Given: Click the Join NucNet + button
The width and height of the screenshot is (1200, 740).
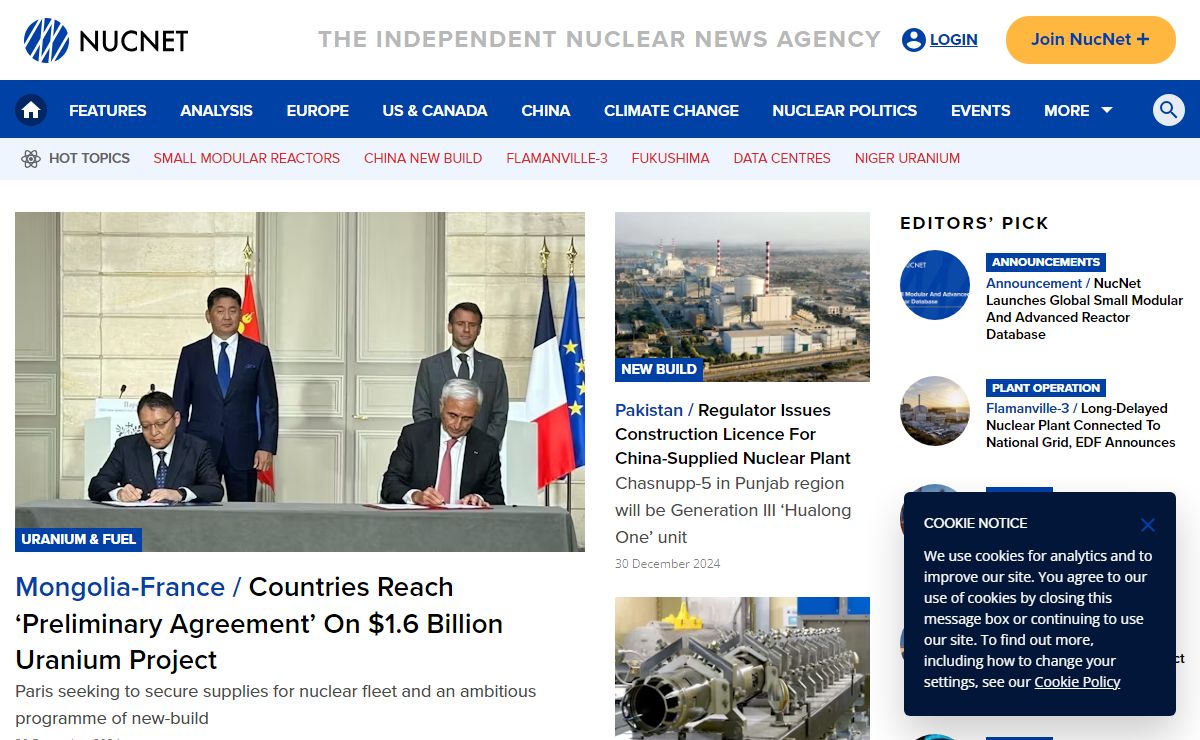Looking at the screenshot, I should [1090, 40].
